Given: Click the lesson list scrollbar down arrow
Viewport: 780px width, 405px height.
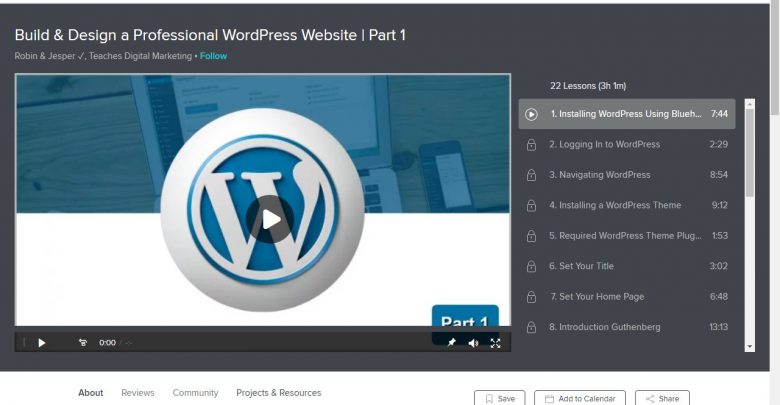Looking at the screenshot, I should [750, 347].
